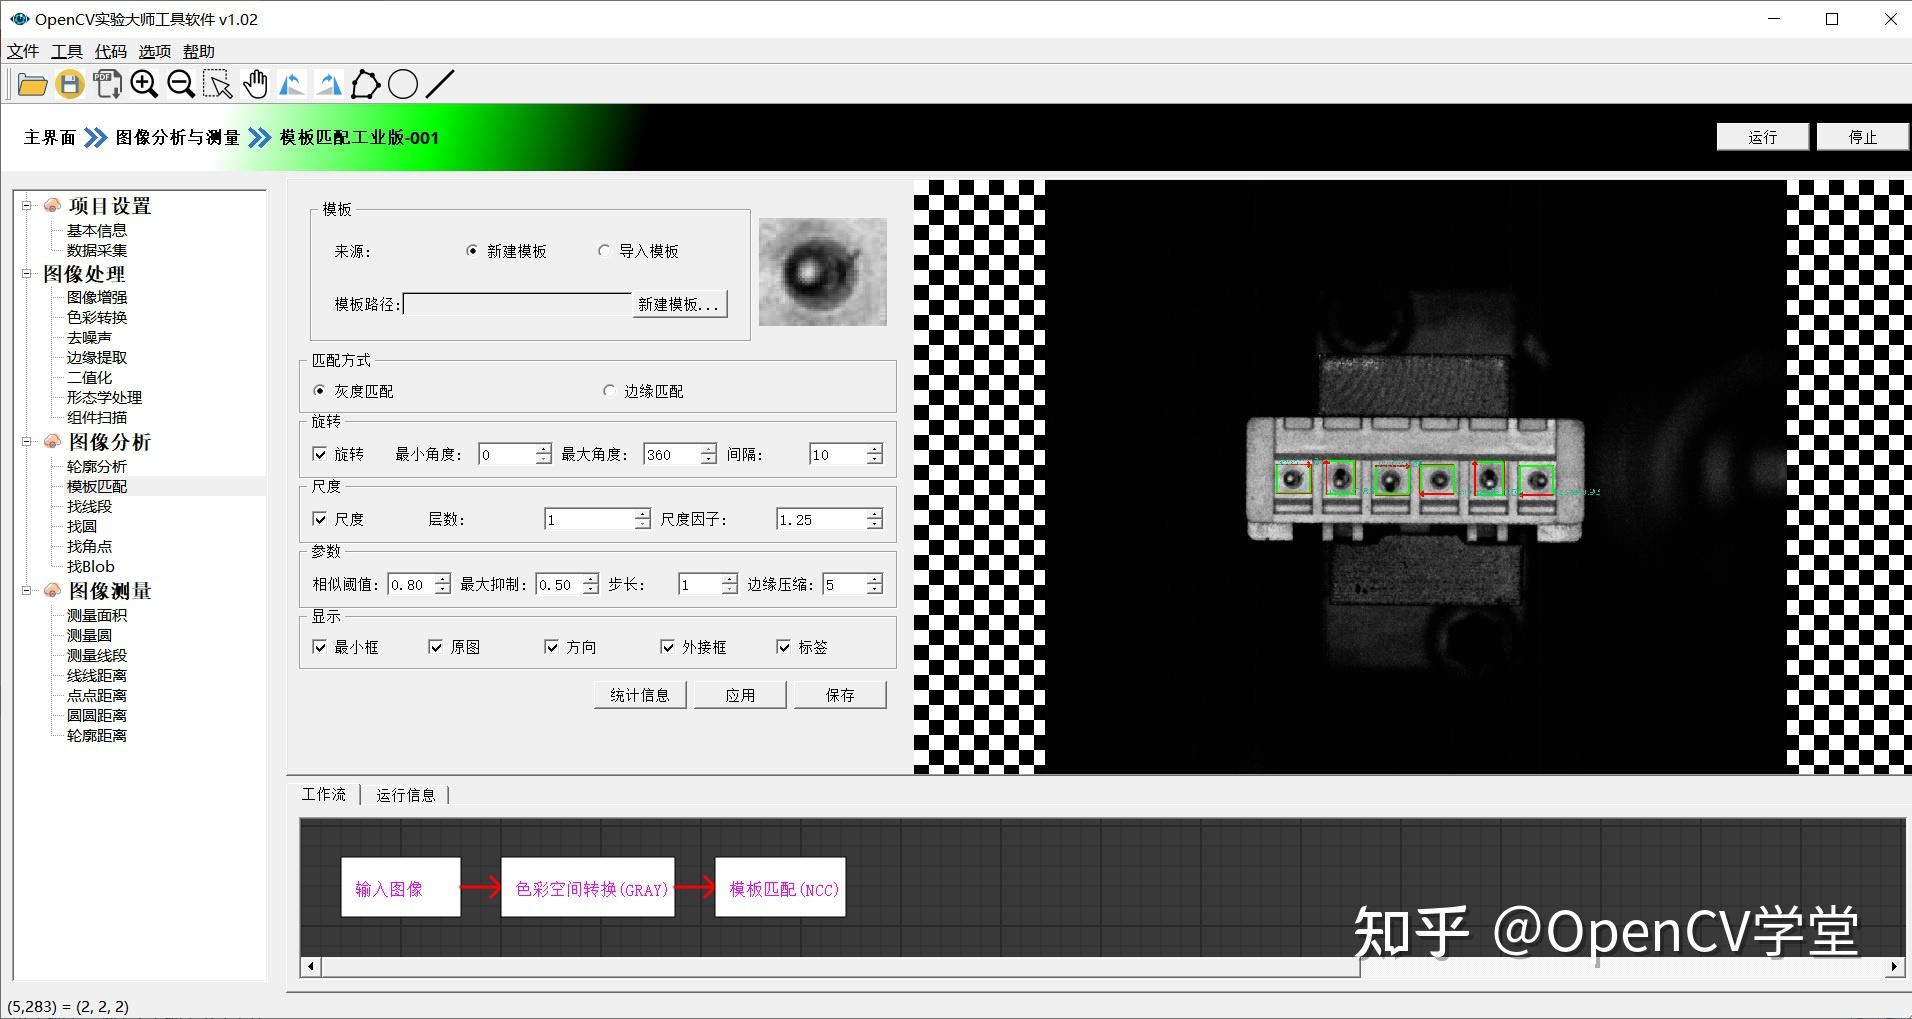
Task: Select the circle drawing tool
Action: pyautogui.click(x=403, y=84)
